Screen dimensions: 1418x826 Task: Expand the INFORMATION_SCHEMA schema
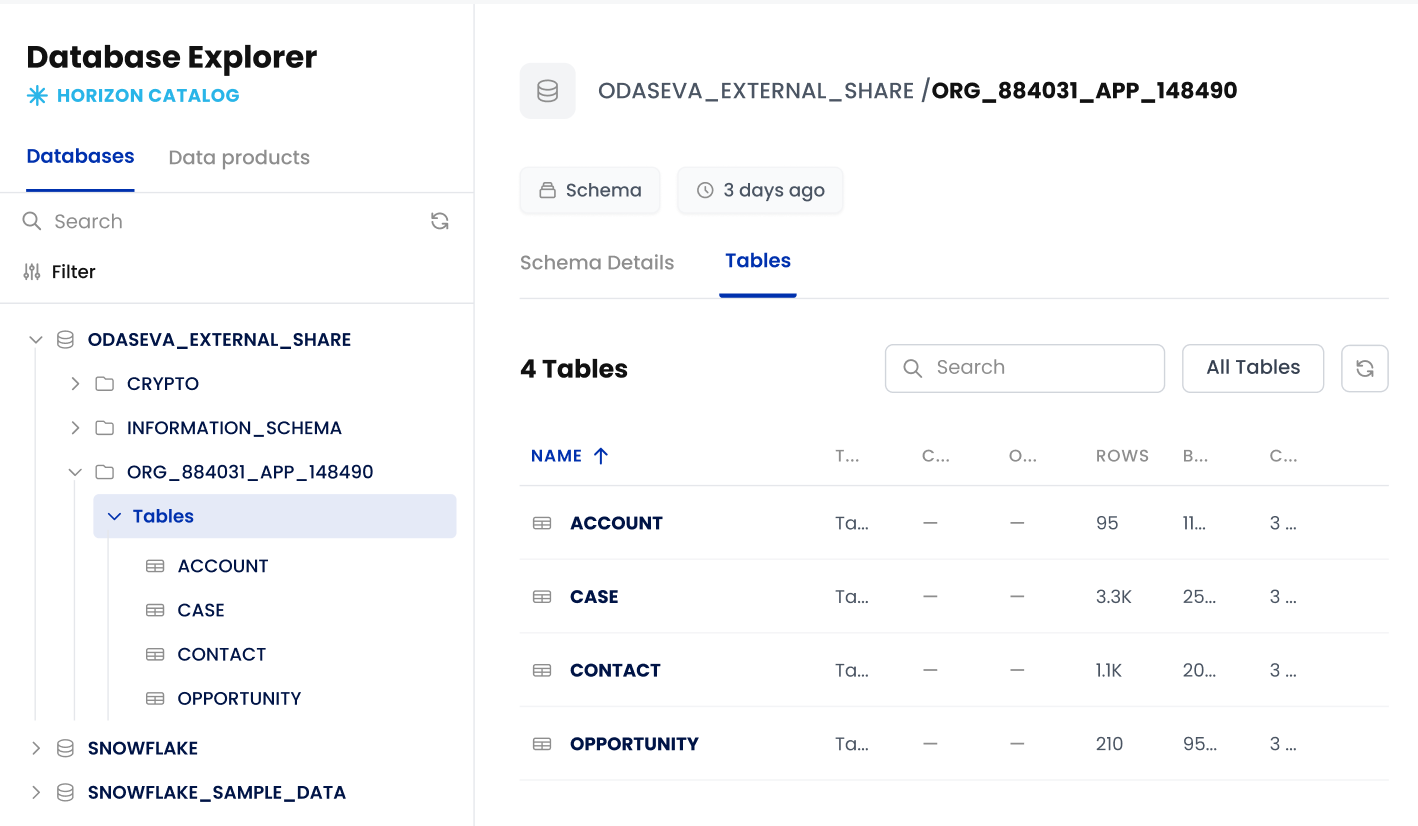pyautogui.click(x=75, y=428)
